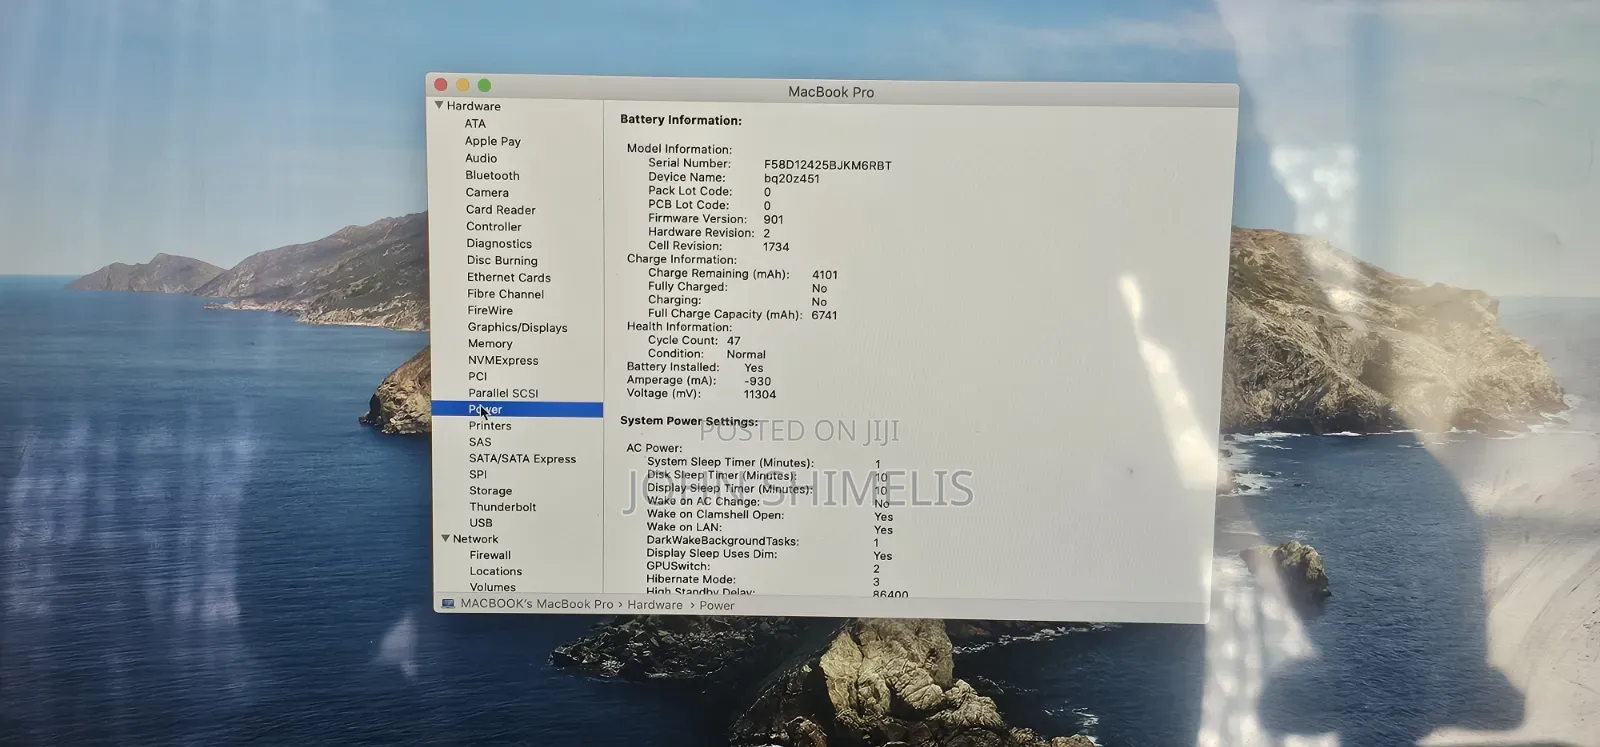Screen dimensions: 1600x747
Task: Click Voltage value 11304
Action: tap(760, 394)
